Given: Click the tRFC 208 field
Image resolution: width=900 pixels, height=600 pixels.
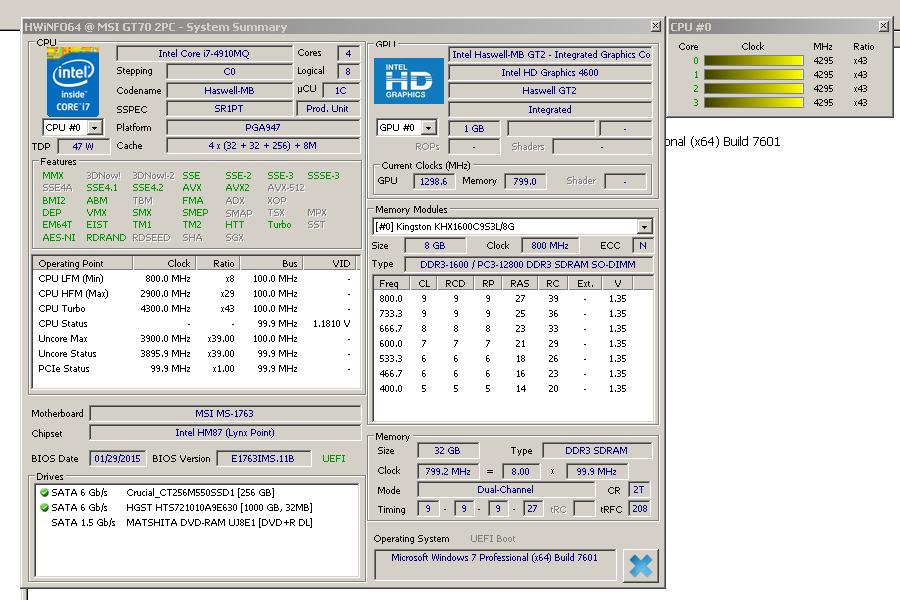Looking at the screenshot, I should [639, 509].
